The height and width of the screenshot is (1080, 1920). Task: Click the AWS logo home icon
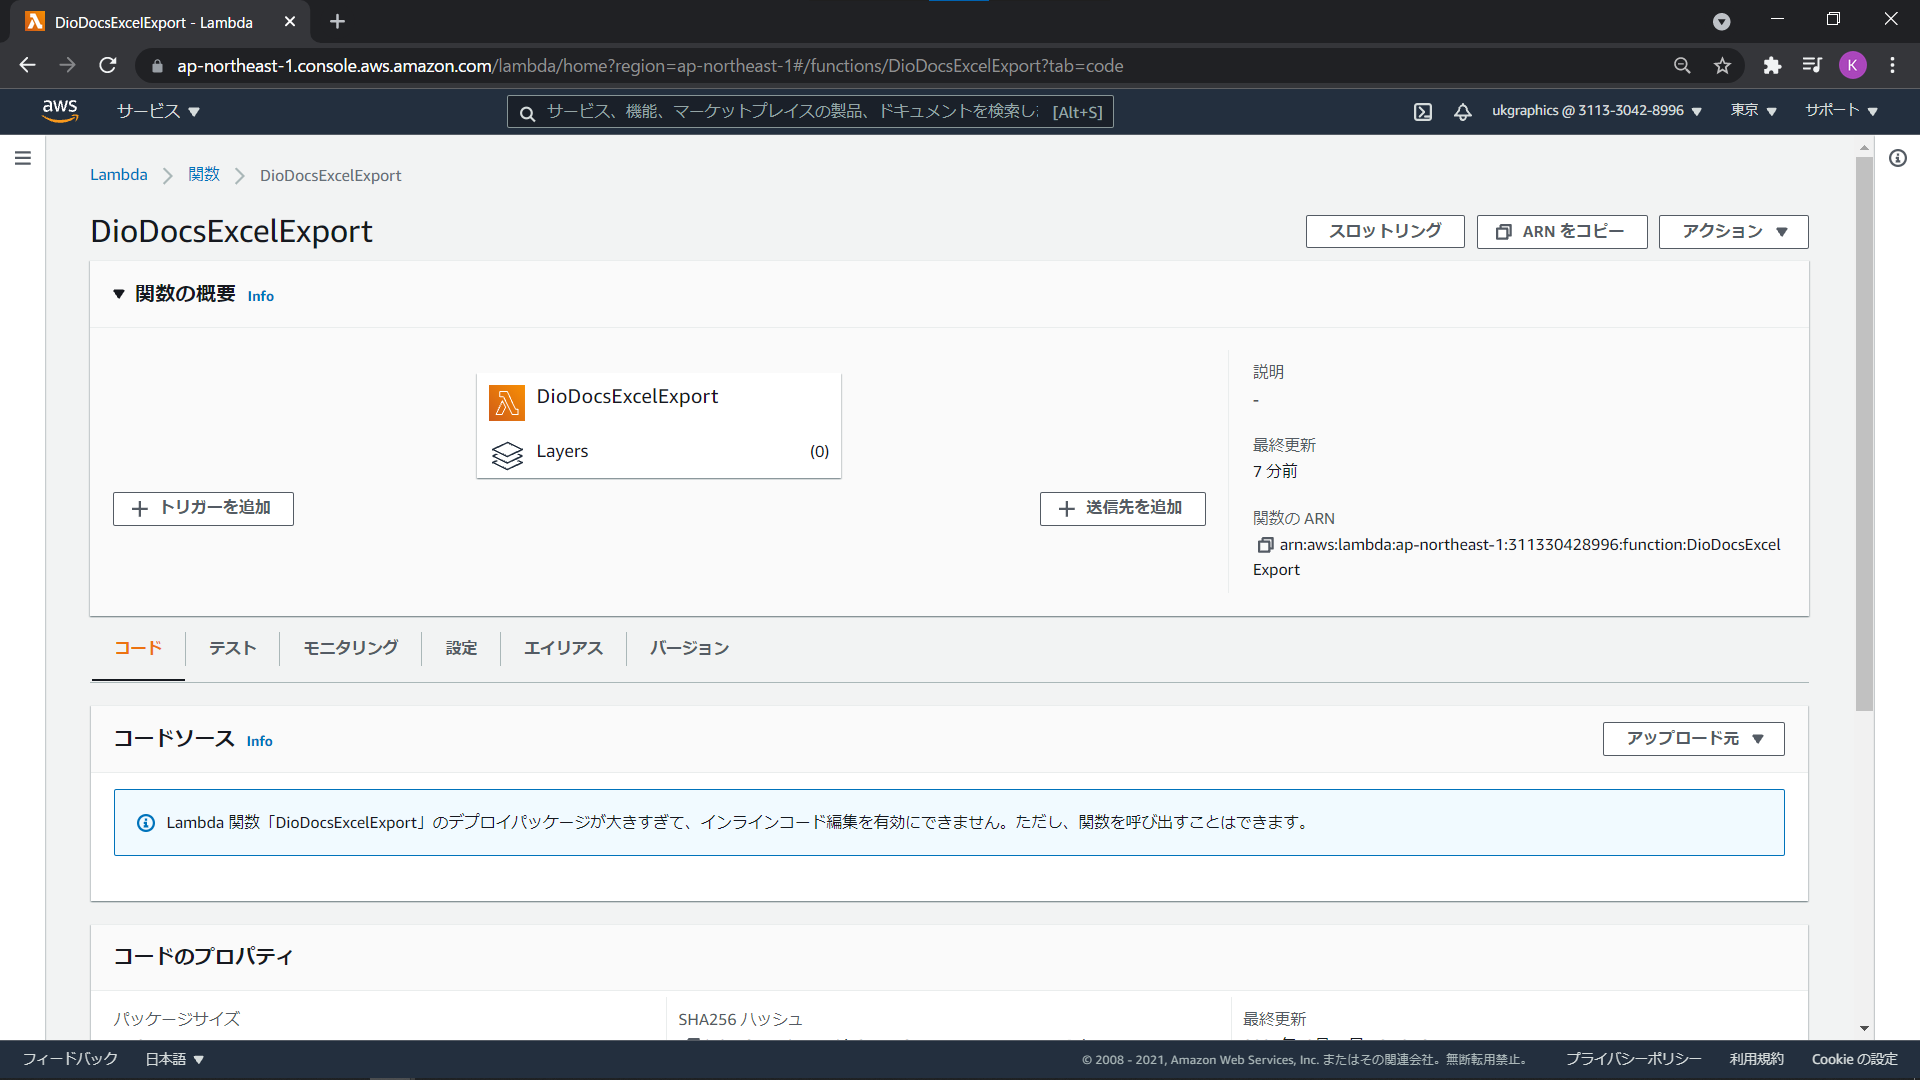(x=60, y=111)
